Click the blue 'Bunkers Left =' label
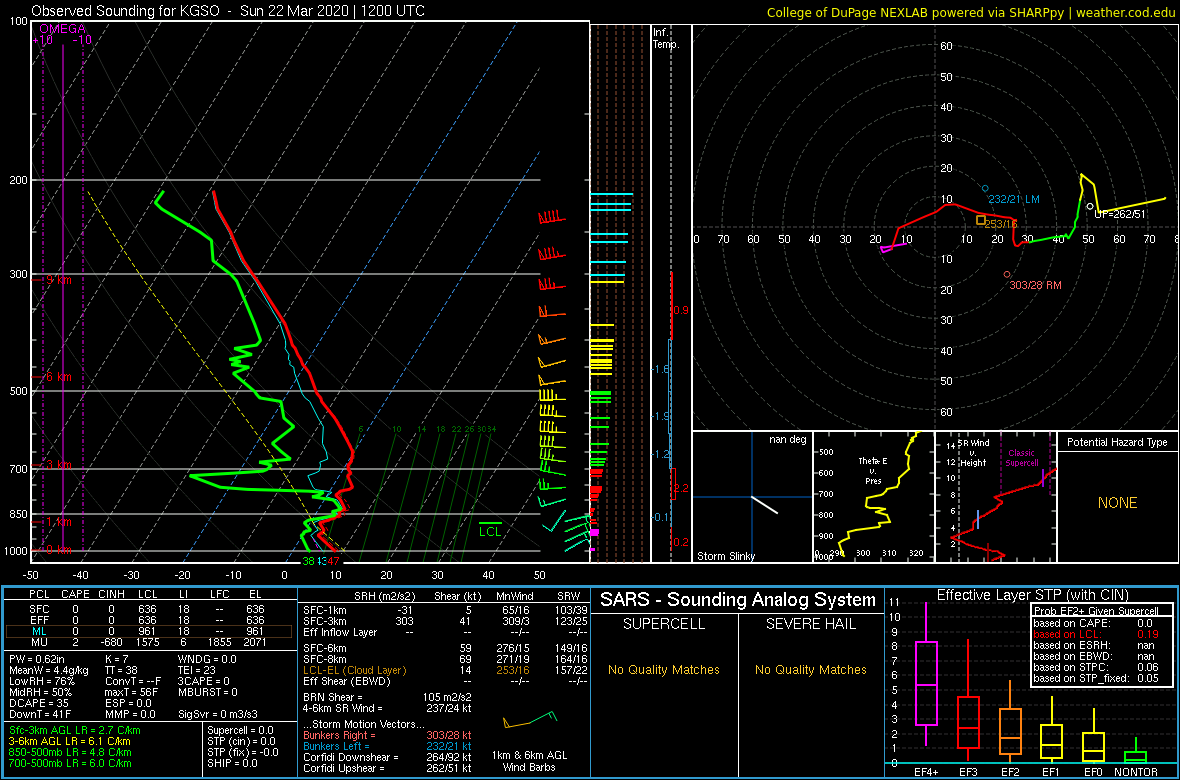This screenshot has width=1180, height=780. click(x=339, y=746)
